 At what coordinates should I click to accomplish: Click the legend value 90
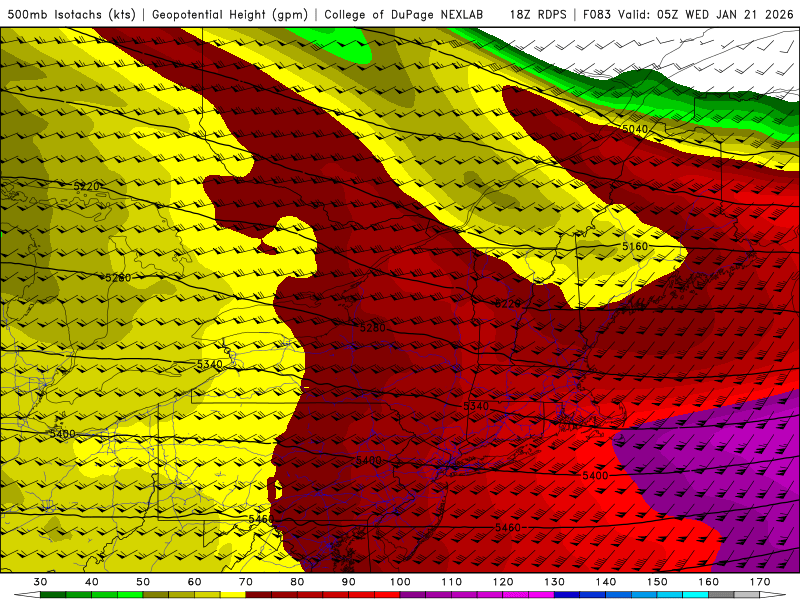pyautogui.click(x=348, y=582)
